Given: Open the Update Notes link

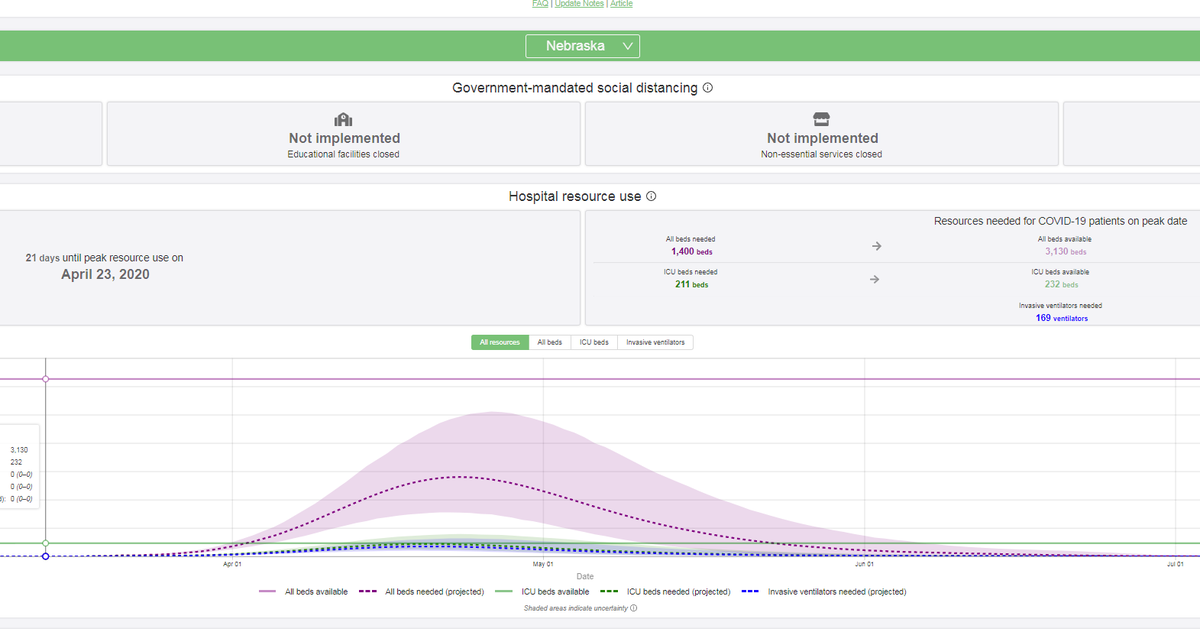Looking at the screenshot, I should pos(578,4).
